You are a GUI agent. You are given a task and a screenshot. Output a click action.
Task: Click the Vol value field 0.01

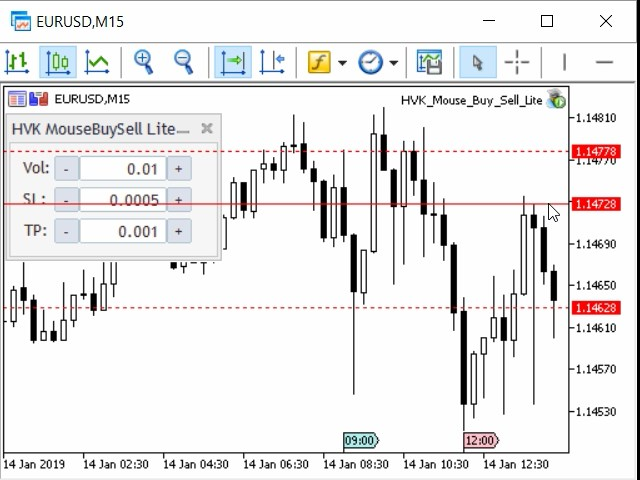(x=123, y=169)
